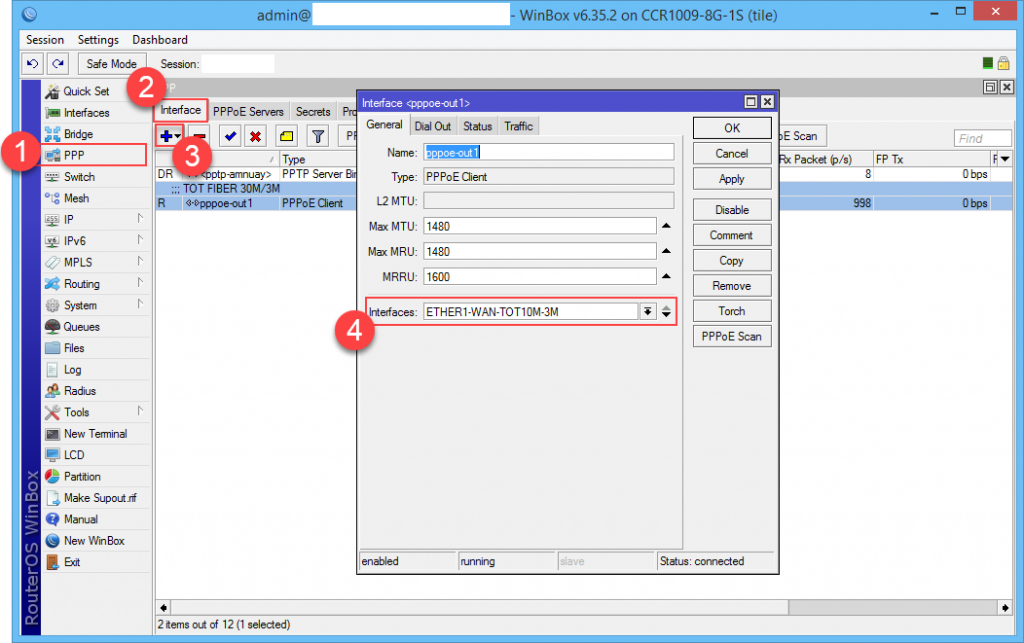Expand the IPv6 submenu
Screen dimensions: 1024x643
pos(140,241)
